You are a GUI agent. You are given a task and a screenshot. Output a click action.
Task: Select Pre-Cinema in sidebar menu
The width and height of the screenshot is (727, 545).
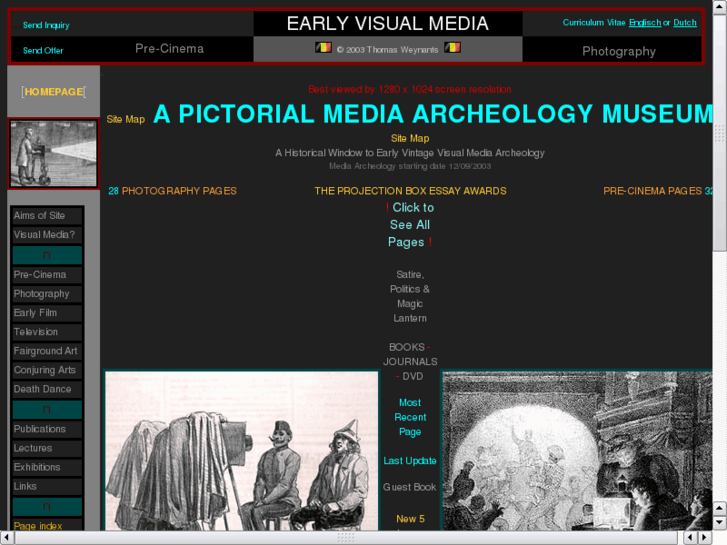point(47,275)
